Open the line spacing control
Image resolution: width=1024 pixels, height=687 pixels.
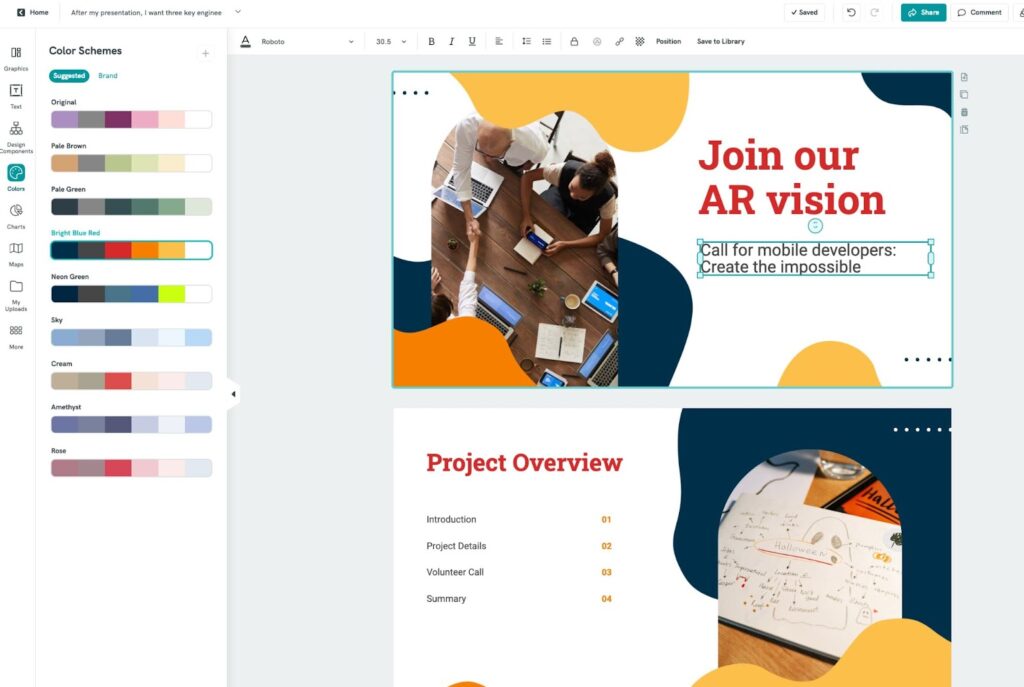coord(526,41)
